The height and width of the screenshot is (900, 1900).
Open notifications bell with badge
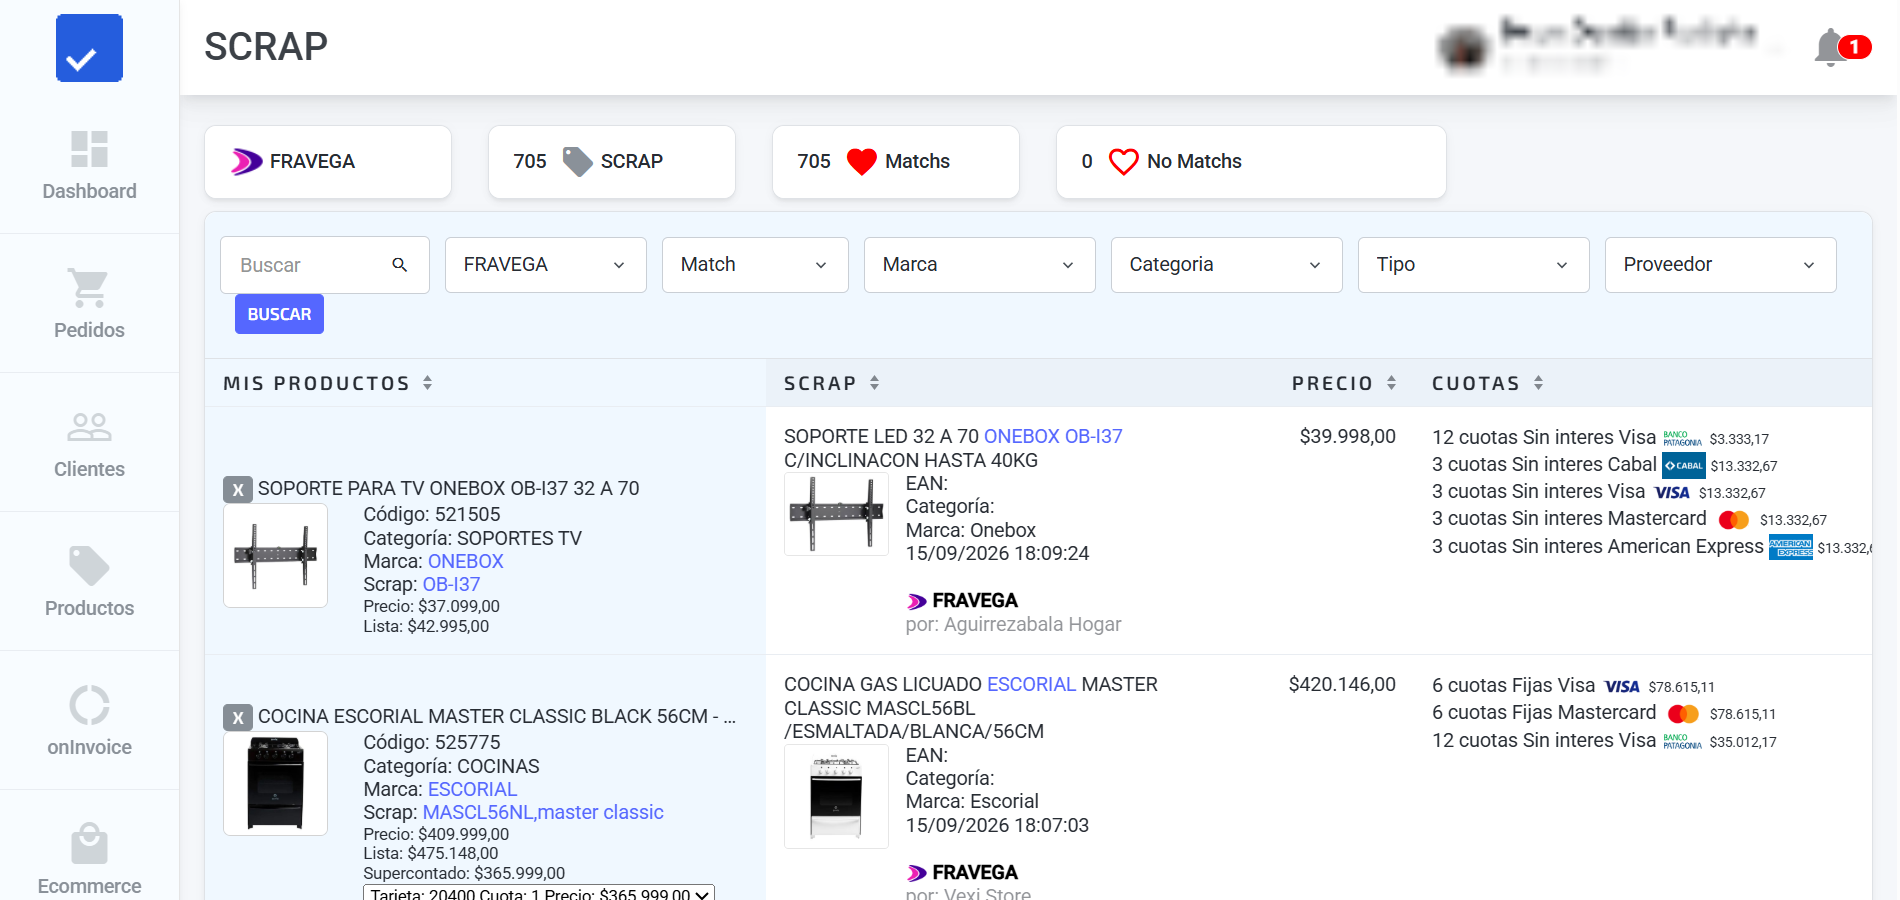point(1841,47)
